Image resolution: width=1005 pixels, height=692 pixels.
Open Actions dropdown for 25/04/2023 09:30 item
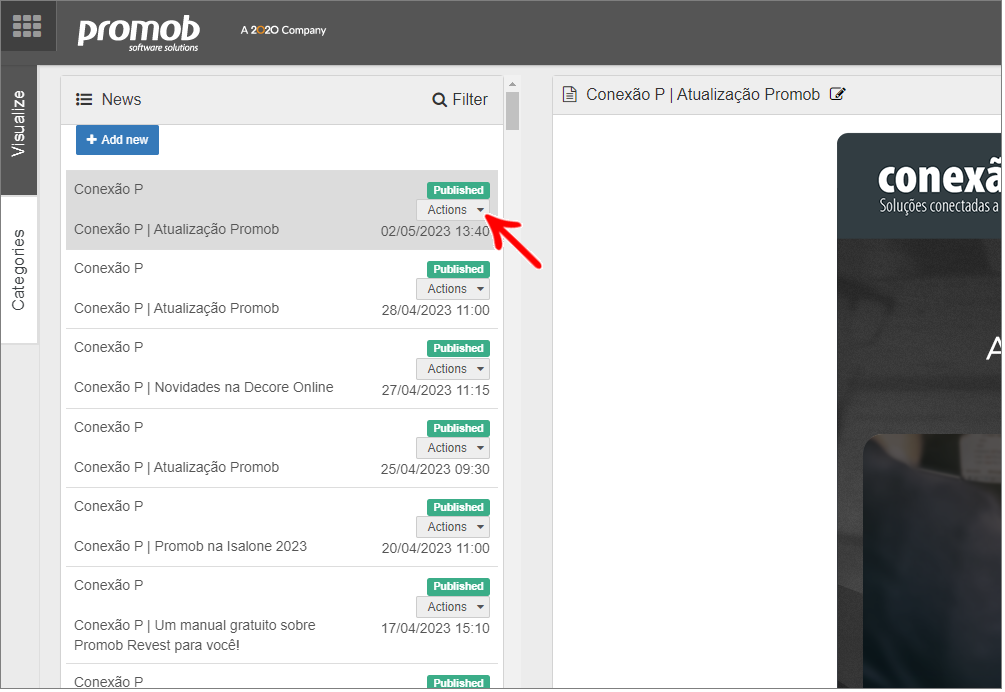click(453, 448)
